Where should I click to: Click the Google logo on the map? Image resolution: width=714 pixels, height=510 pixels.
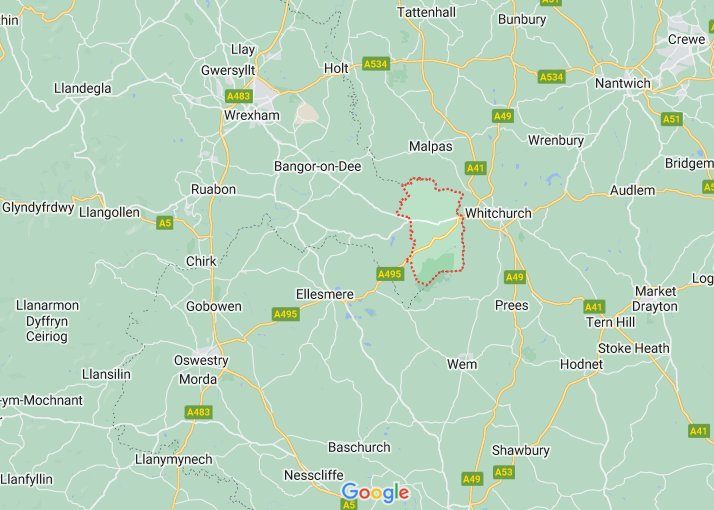coord(375,492)
